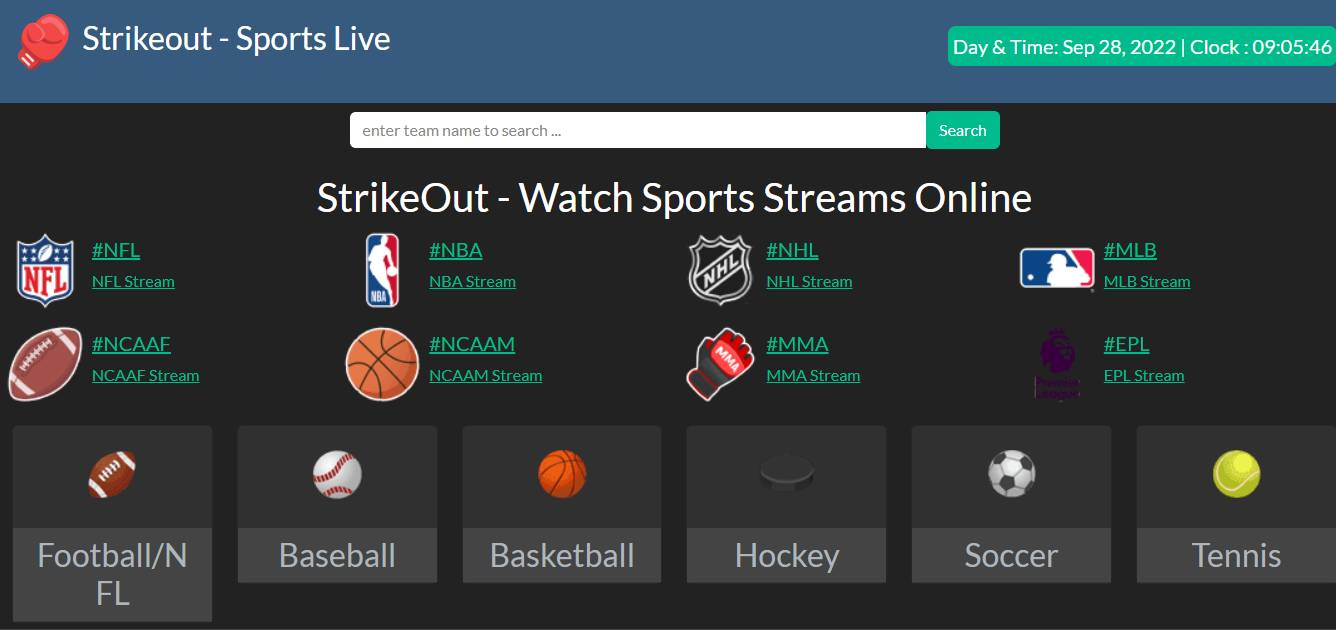The height and width of the screenshot is (630, 1336).
Task: Select the Baseball category label
Action: click(x=337, y=555)
